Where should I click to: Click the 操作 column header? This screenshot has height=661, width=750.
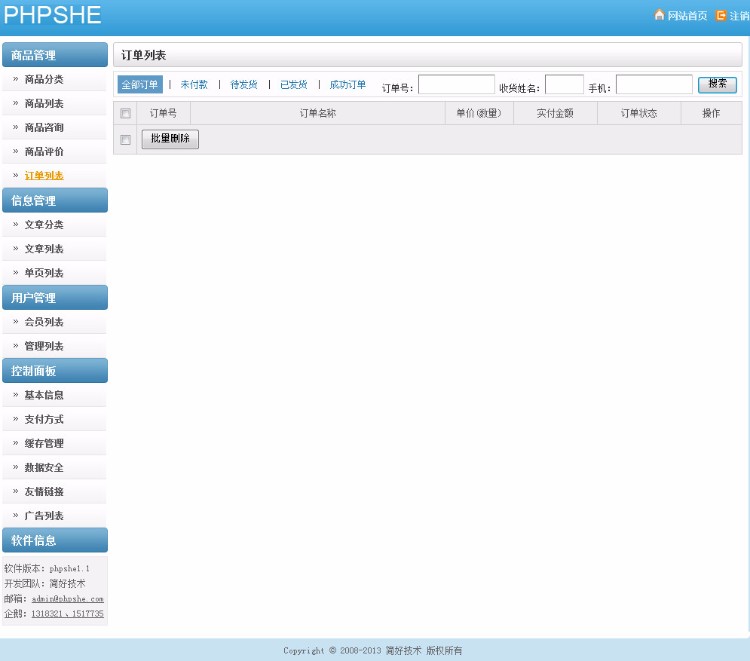[711, 113]
